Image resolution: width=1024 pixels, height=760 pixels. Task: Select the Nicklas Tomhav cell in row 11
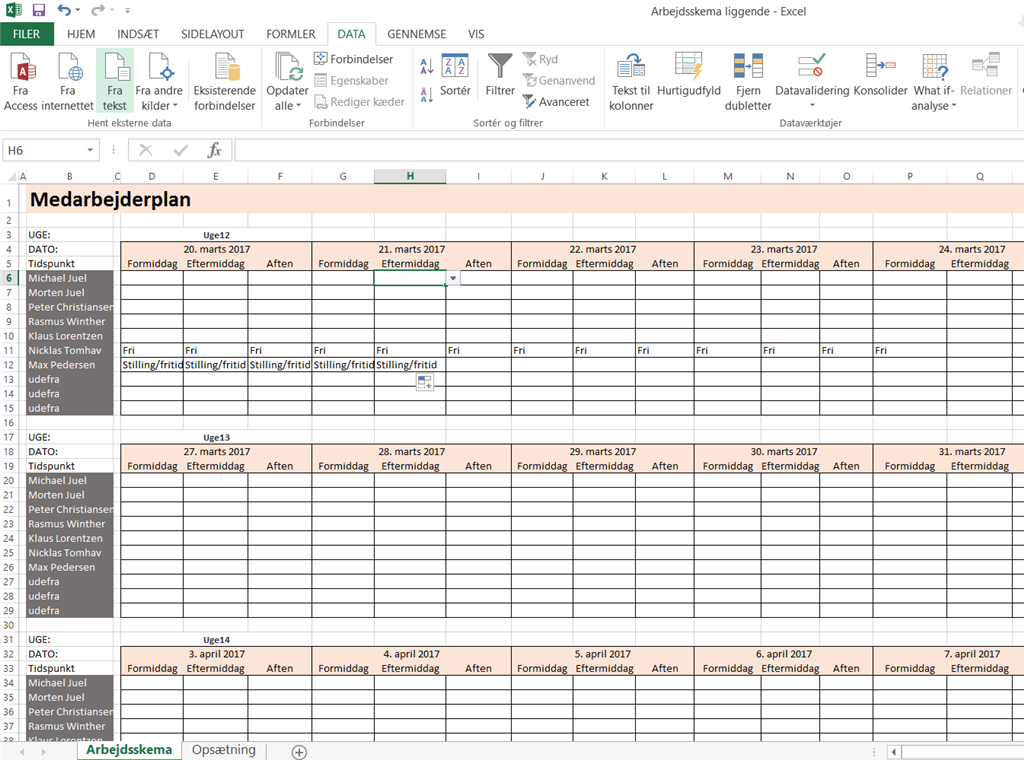pos(69,351)
